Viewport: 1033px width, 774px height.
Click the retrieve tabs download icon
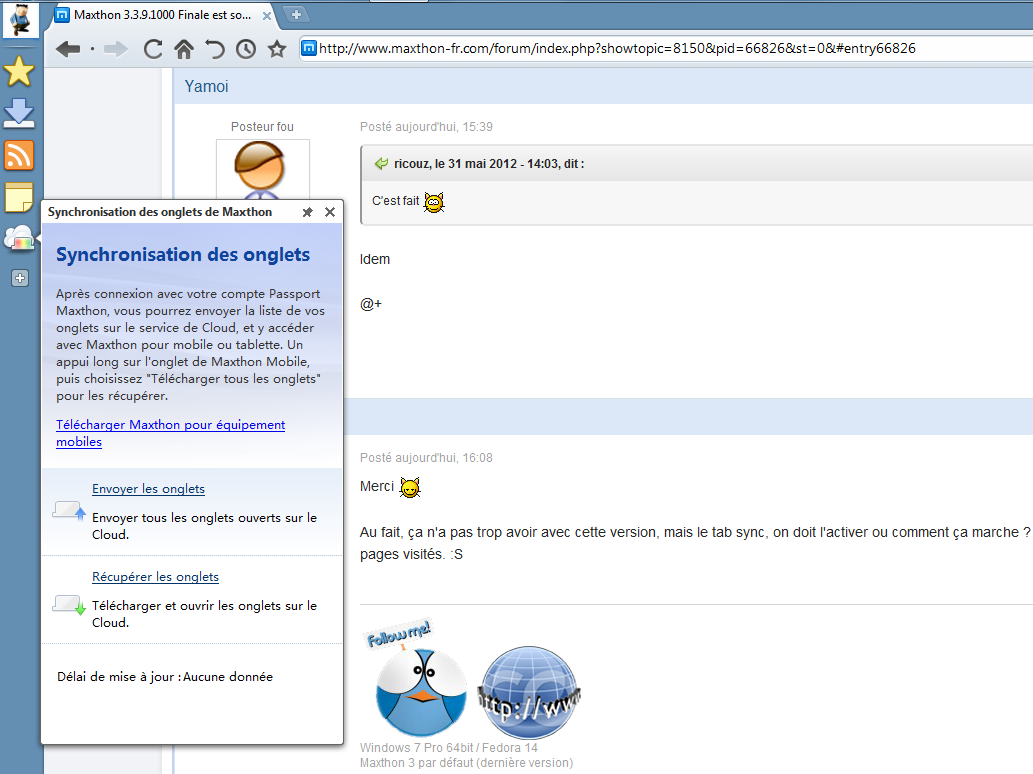pyautogui.click(x=69, y=605)
